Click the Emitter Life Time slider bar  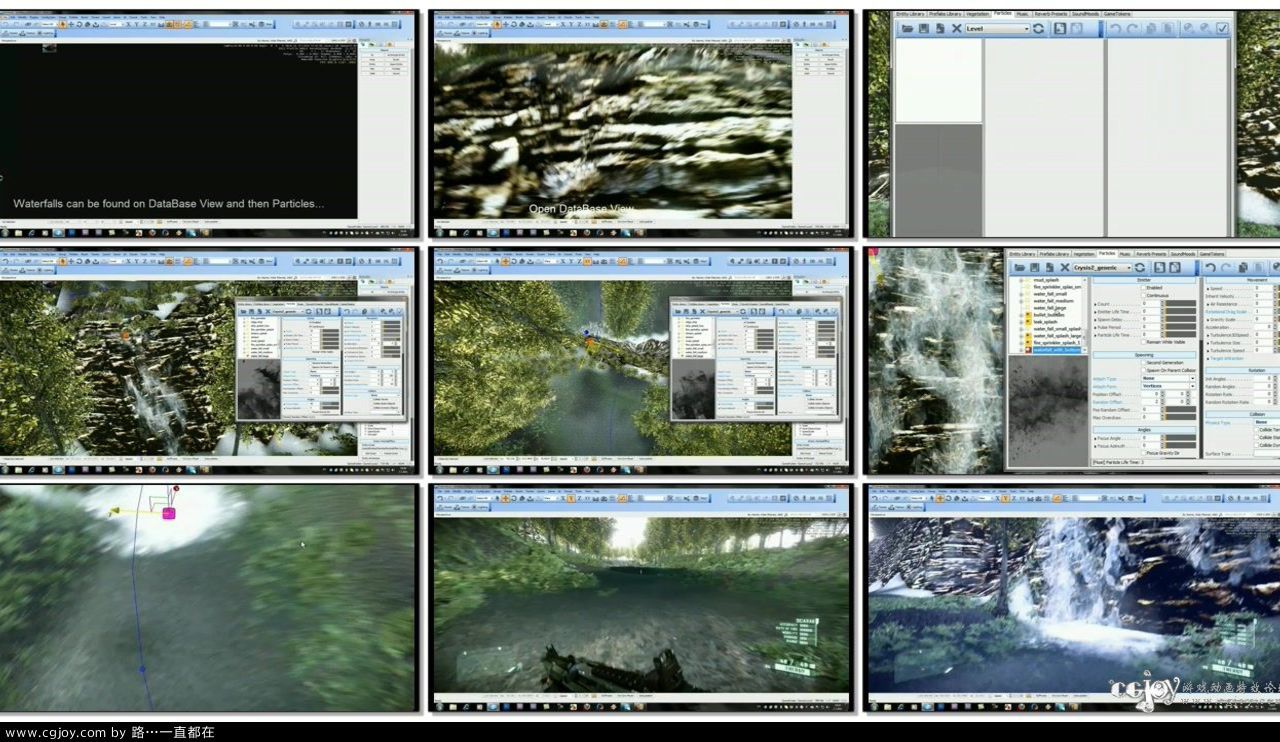point(1181,311)
